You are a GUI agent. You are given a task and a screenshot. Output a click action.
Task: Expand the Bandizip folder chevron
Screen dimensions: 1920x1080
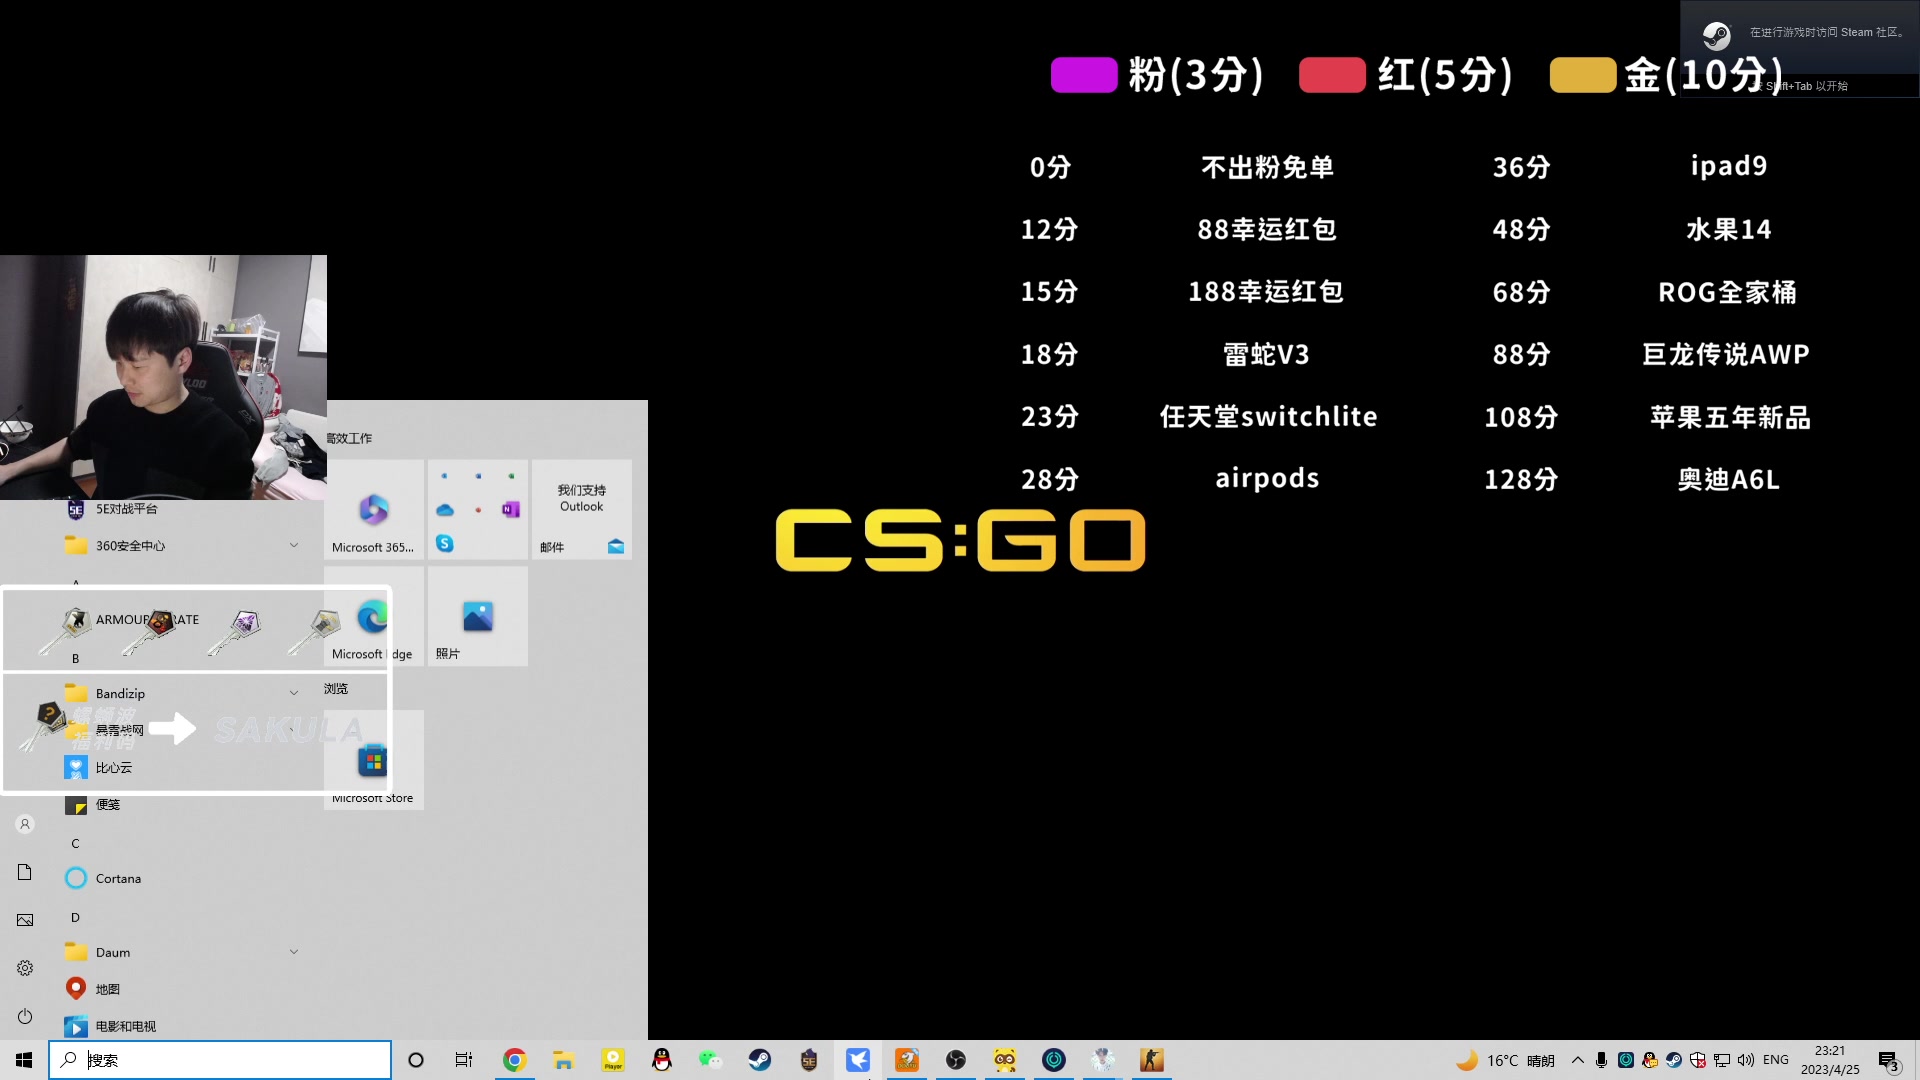tap(294, 693)
